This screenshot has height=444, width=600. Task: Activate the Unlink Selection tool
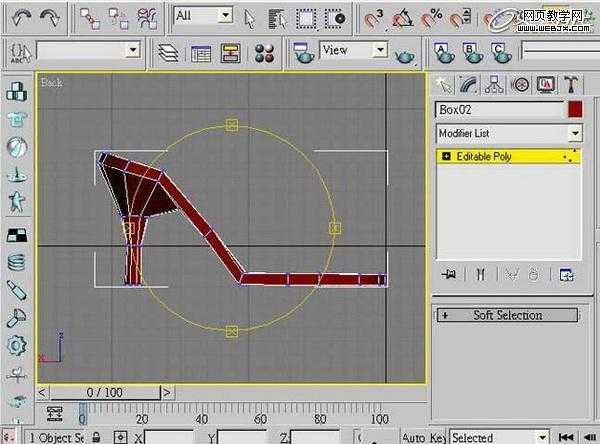point(118,18)
